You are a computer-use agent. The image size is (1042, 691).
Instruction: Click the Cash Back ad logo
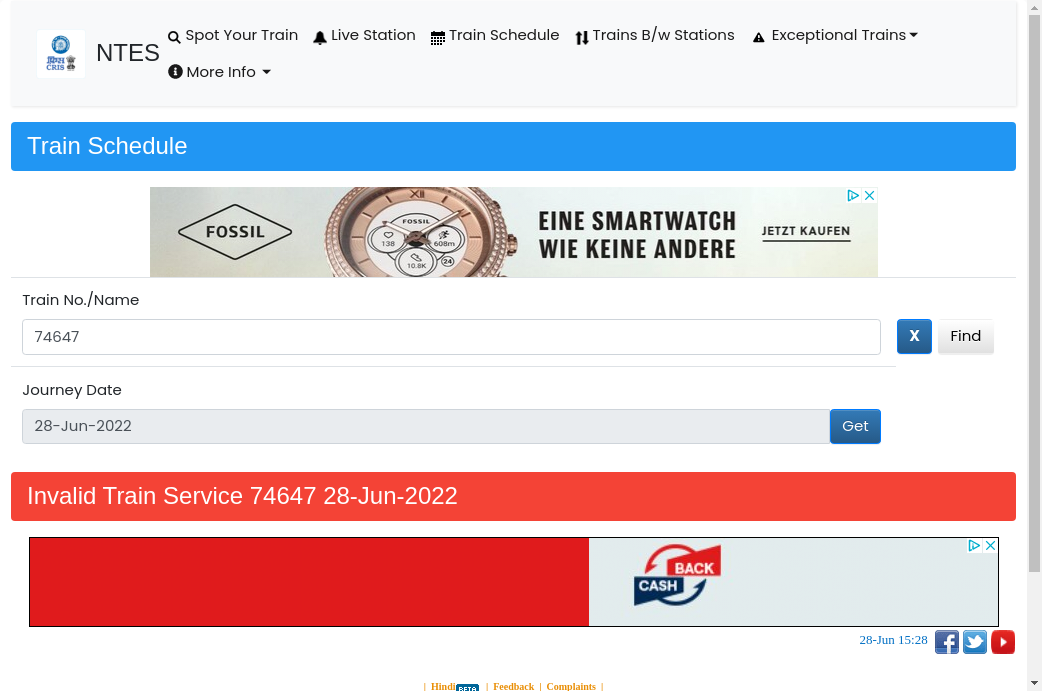pos(677,575)
